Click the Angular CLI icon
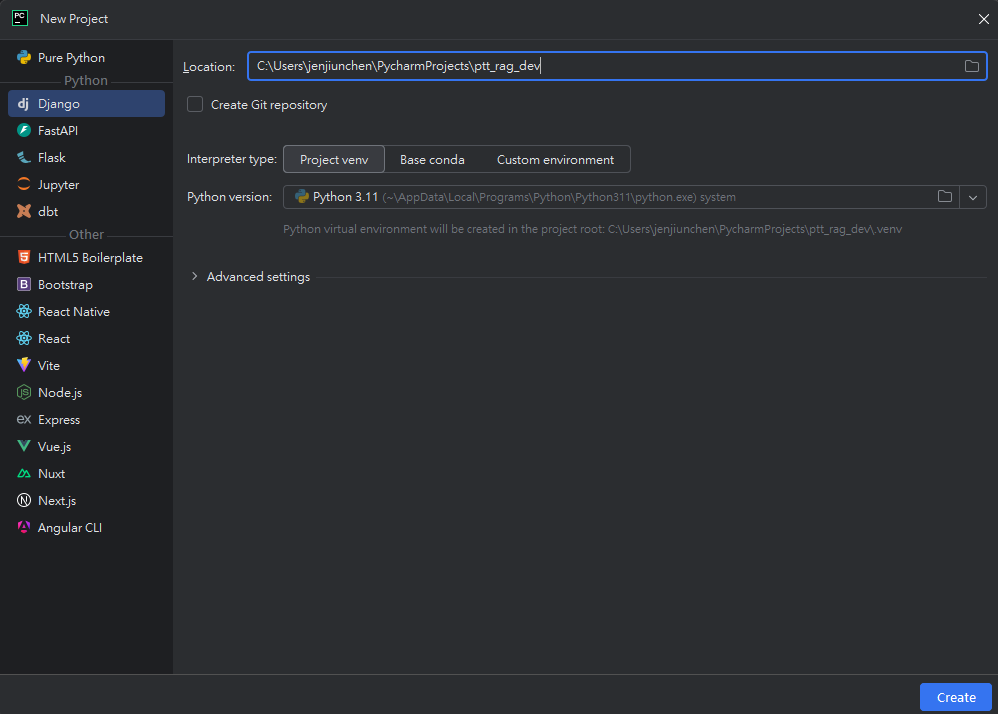 (x=24, y=527)
